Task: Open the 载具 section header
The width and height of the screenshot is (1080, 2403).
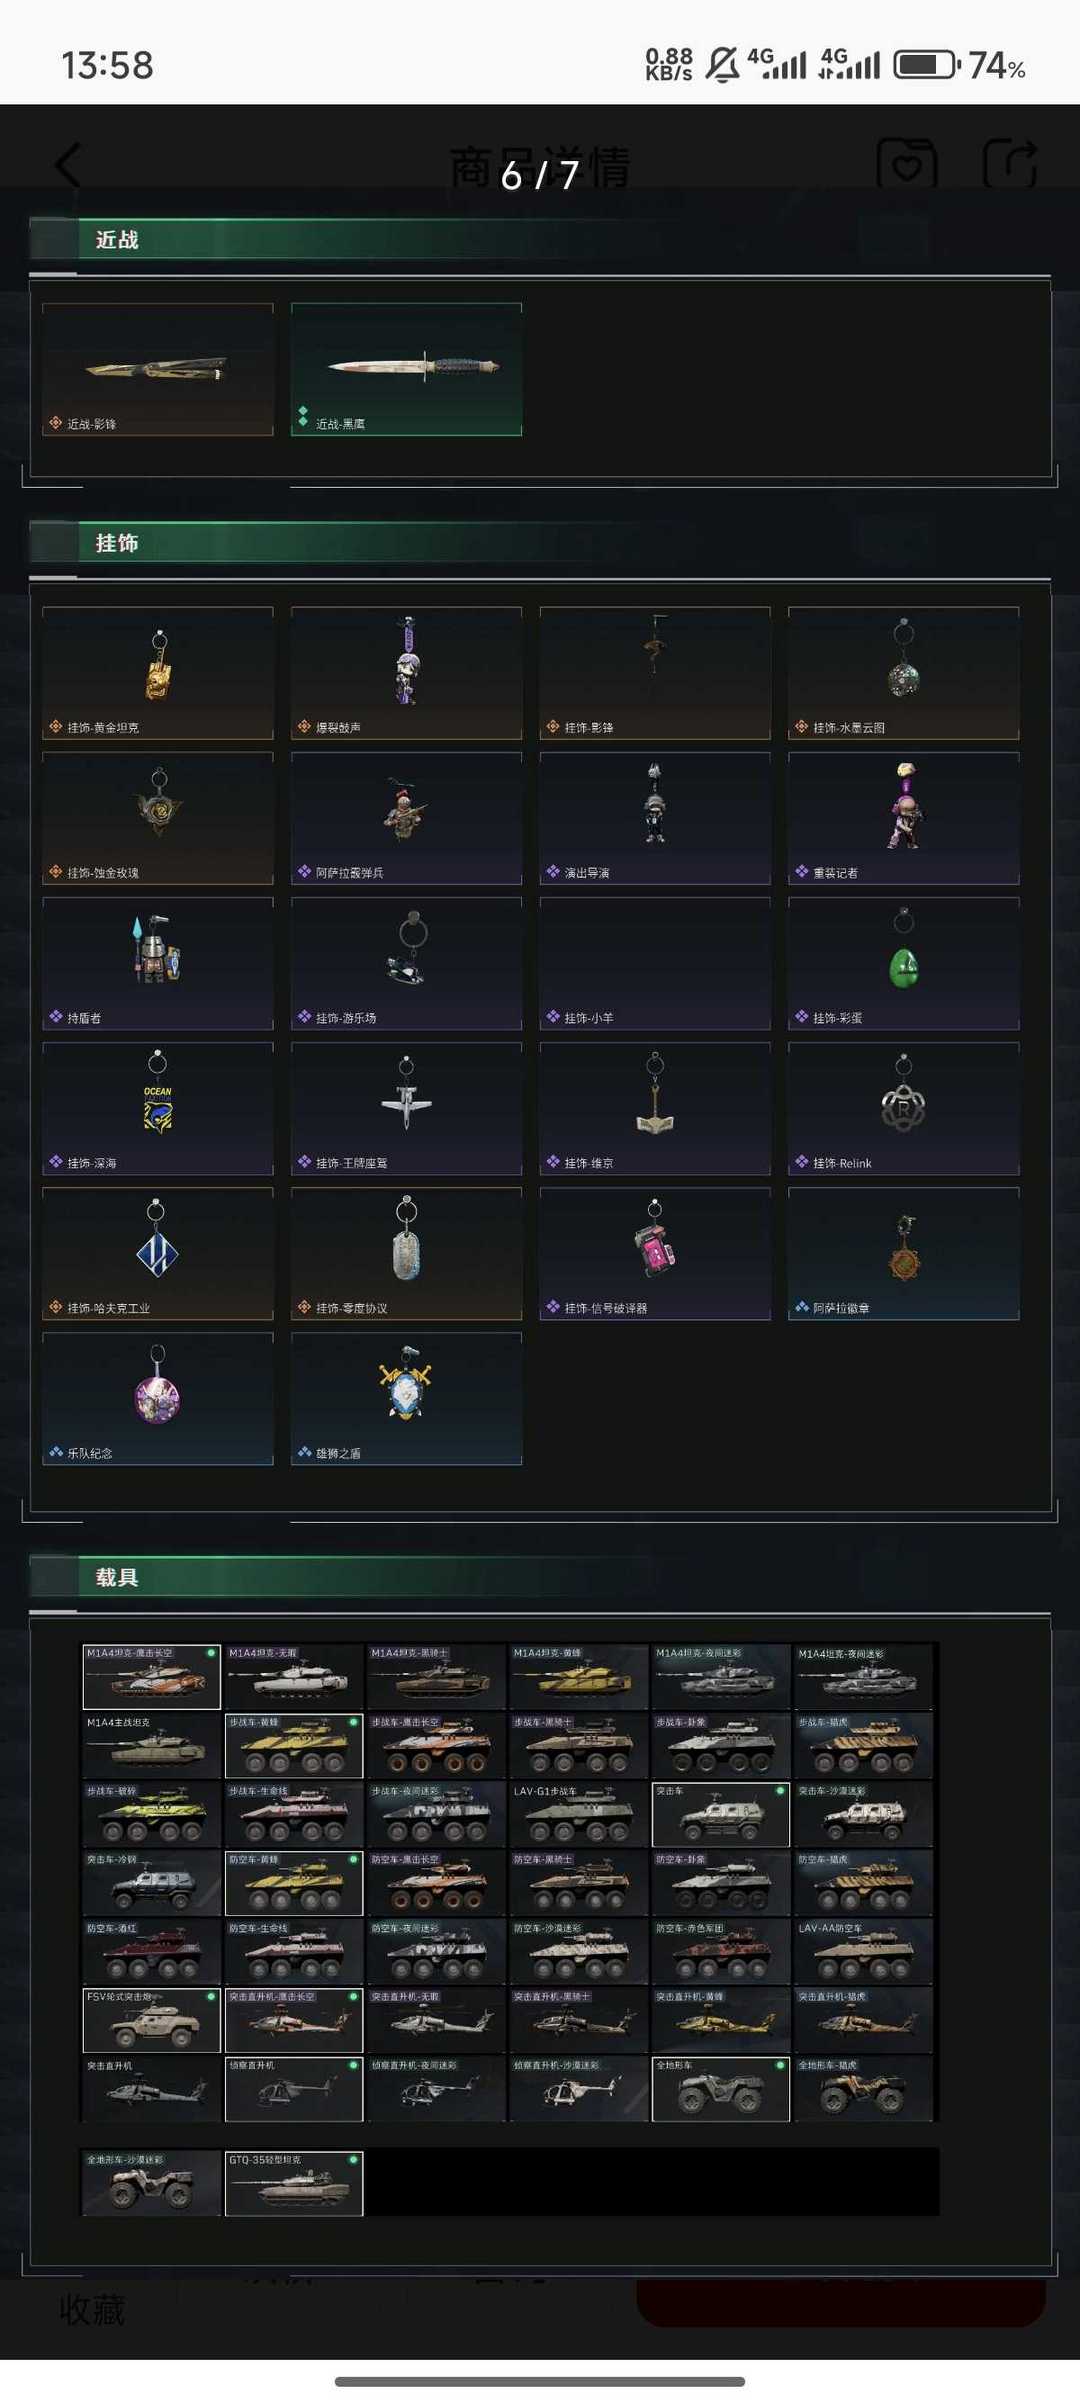Action: coord(117,1577)
